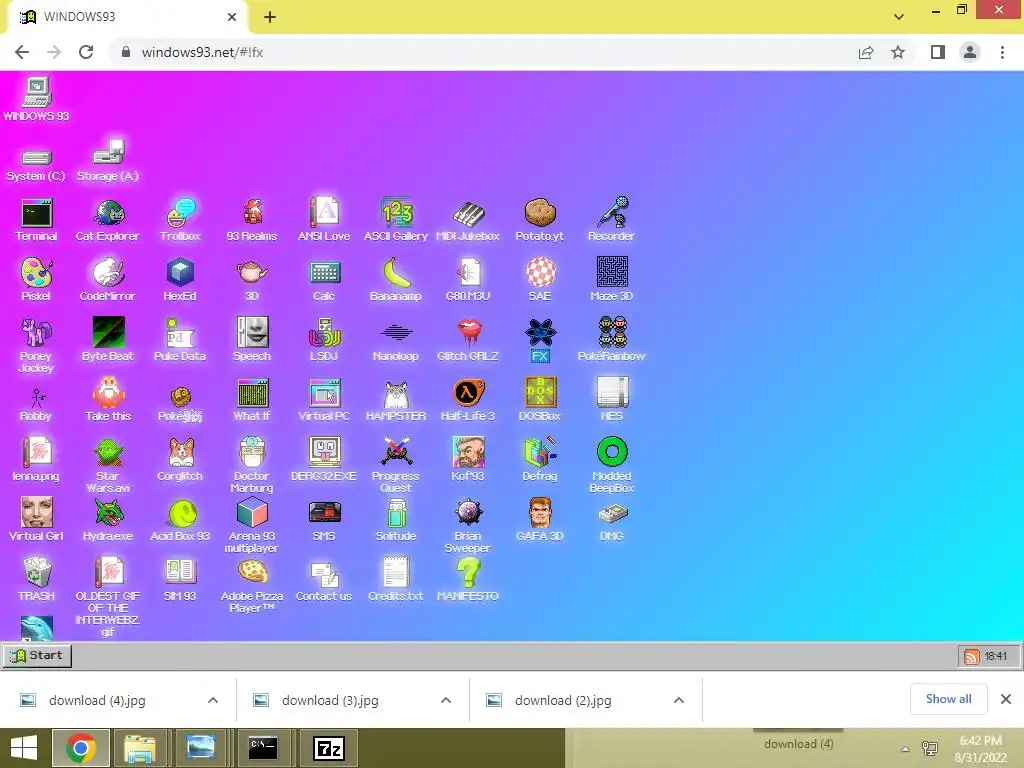The image size is (1024, 768).
Task: Open GAFA 3D icon
Action: (540, 520)
